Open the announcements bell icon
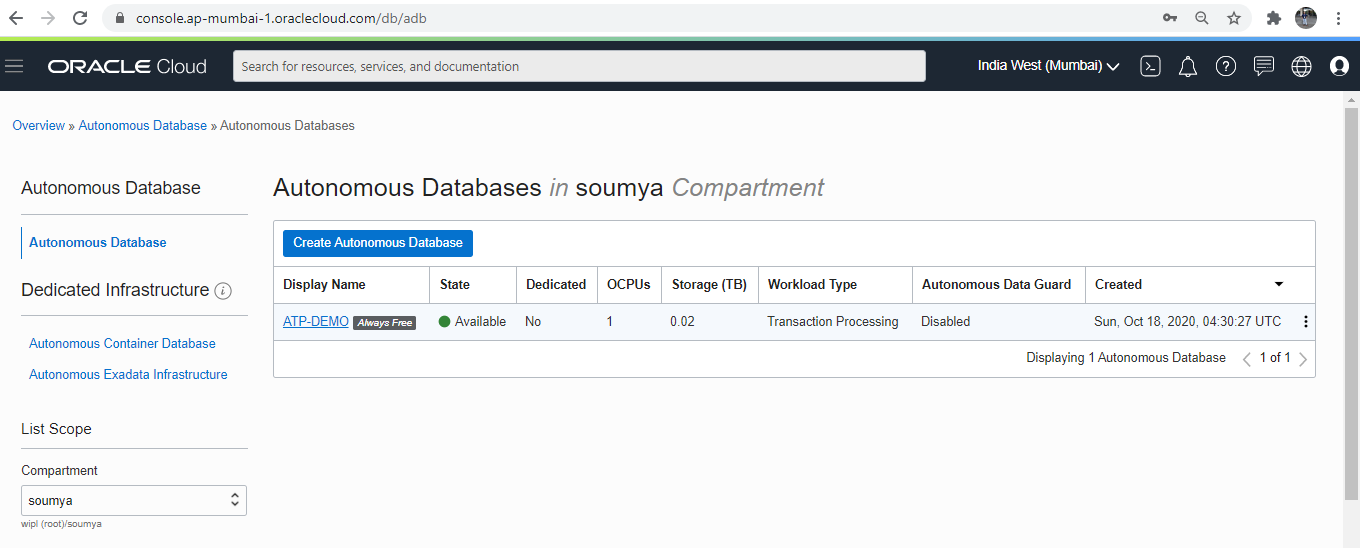This screenshot has height=548, width=1360. [1188, 66]
